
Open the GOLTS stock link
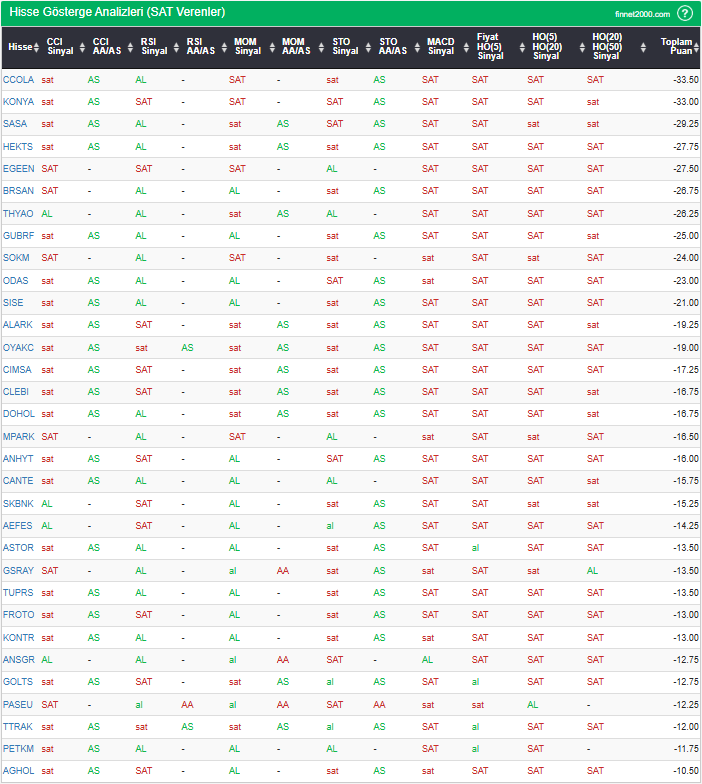(18, 682)
